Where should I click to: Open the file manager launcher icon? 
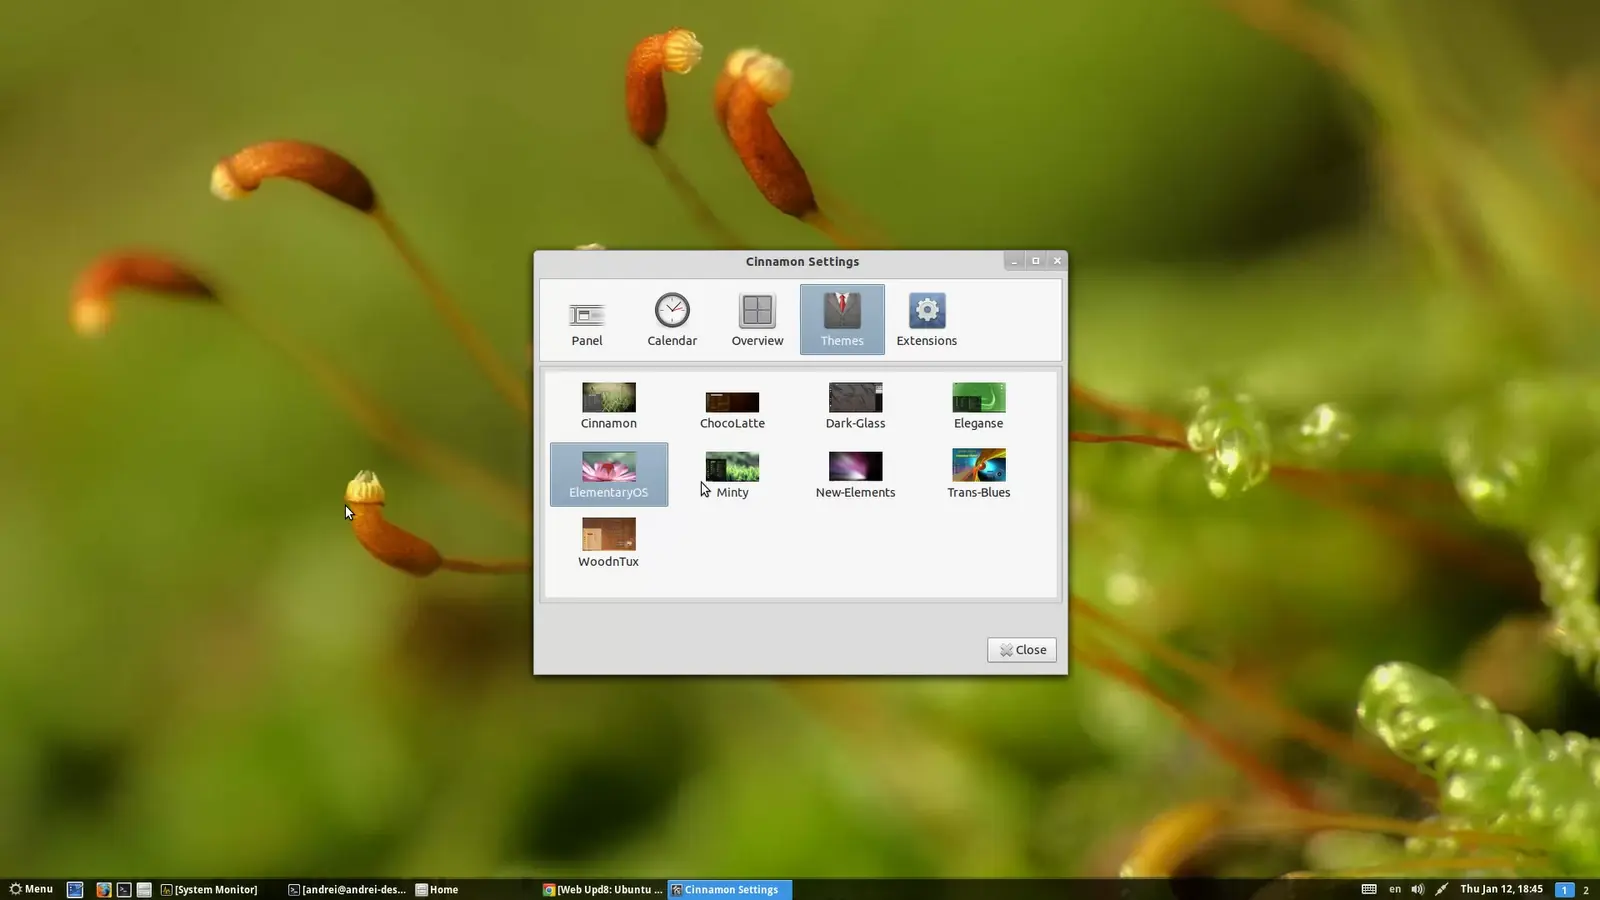144,890
